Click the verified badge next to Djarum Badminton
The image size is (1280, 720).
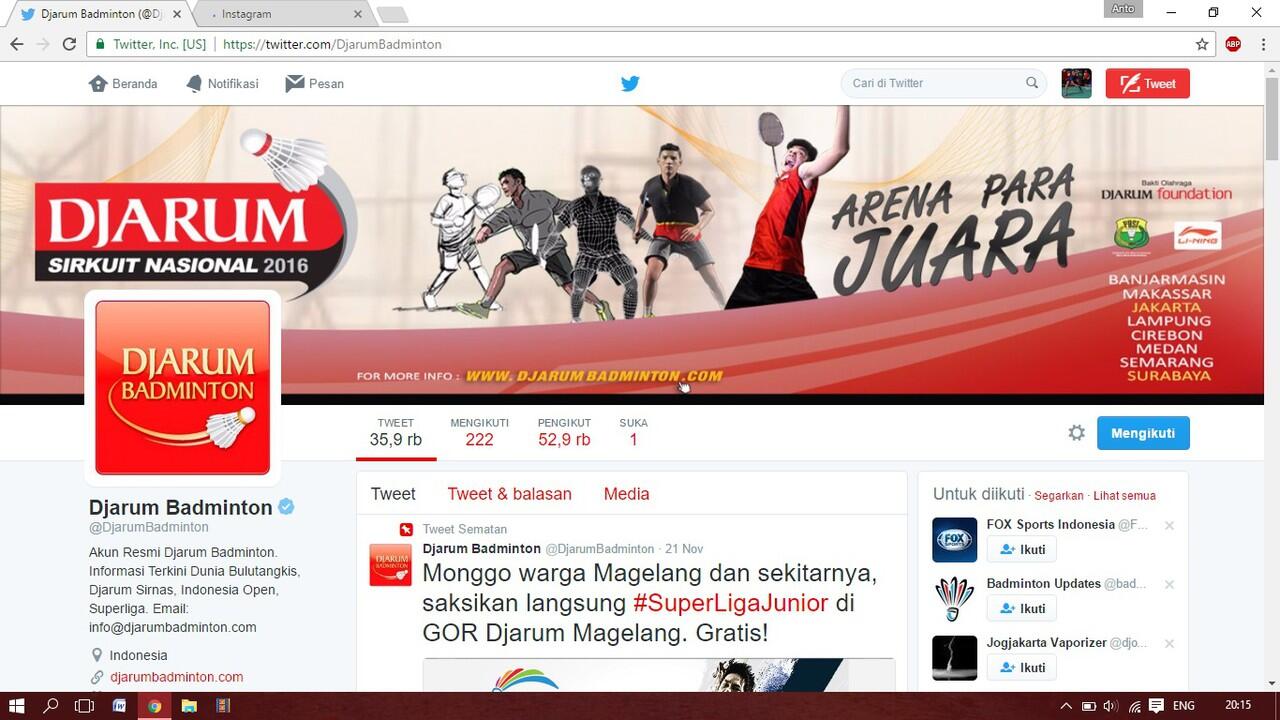tap(286, 507)
